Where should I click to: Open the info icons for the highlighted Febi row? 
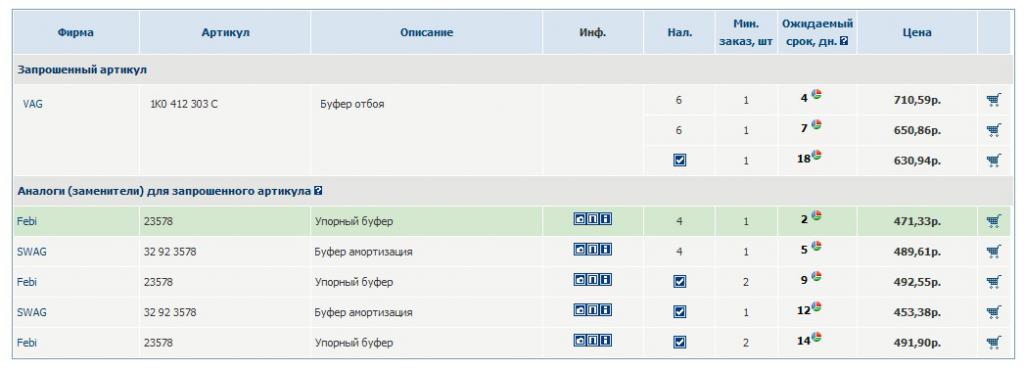click(x=593, y=219)
